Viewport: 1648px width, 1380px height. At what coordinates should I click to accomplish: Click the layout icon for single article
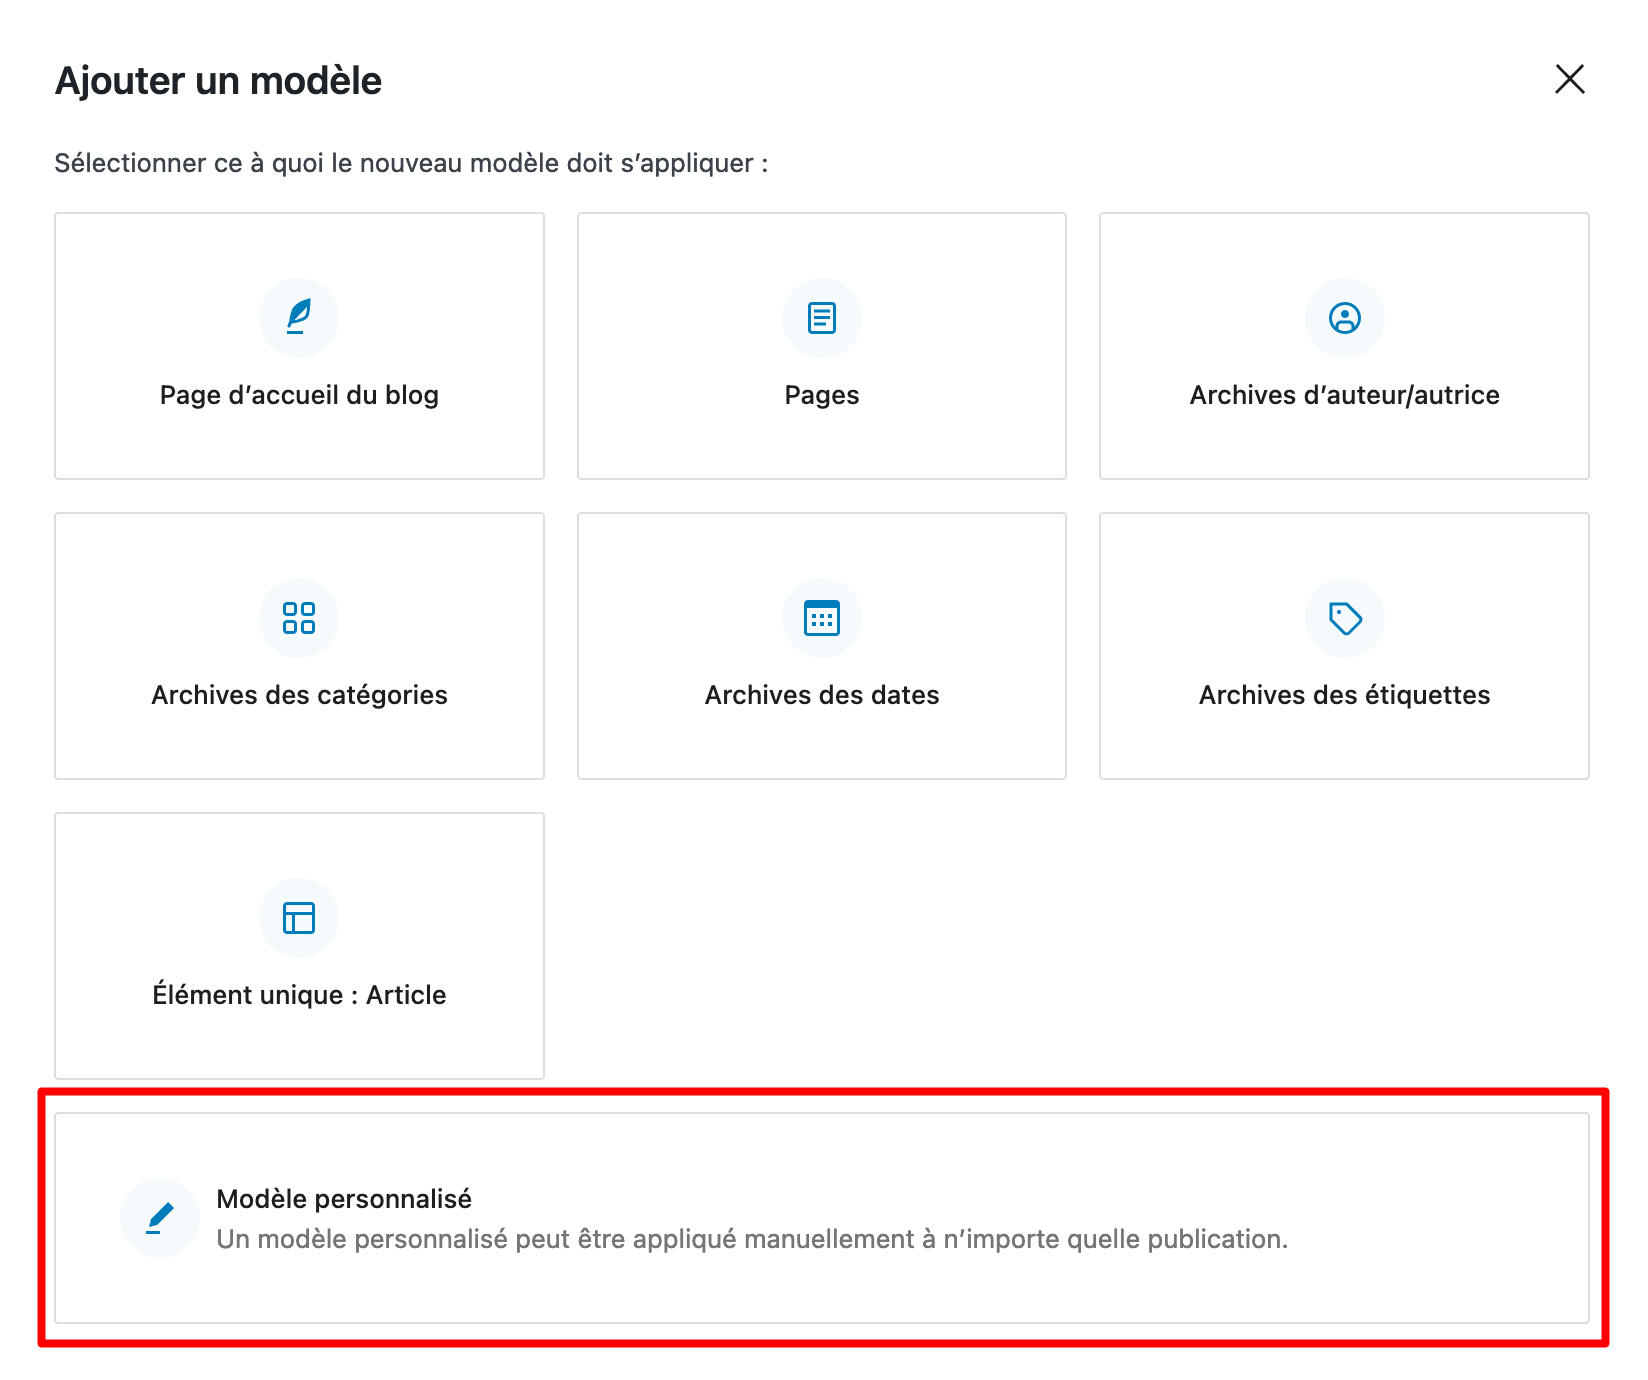pos(299,917)
